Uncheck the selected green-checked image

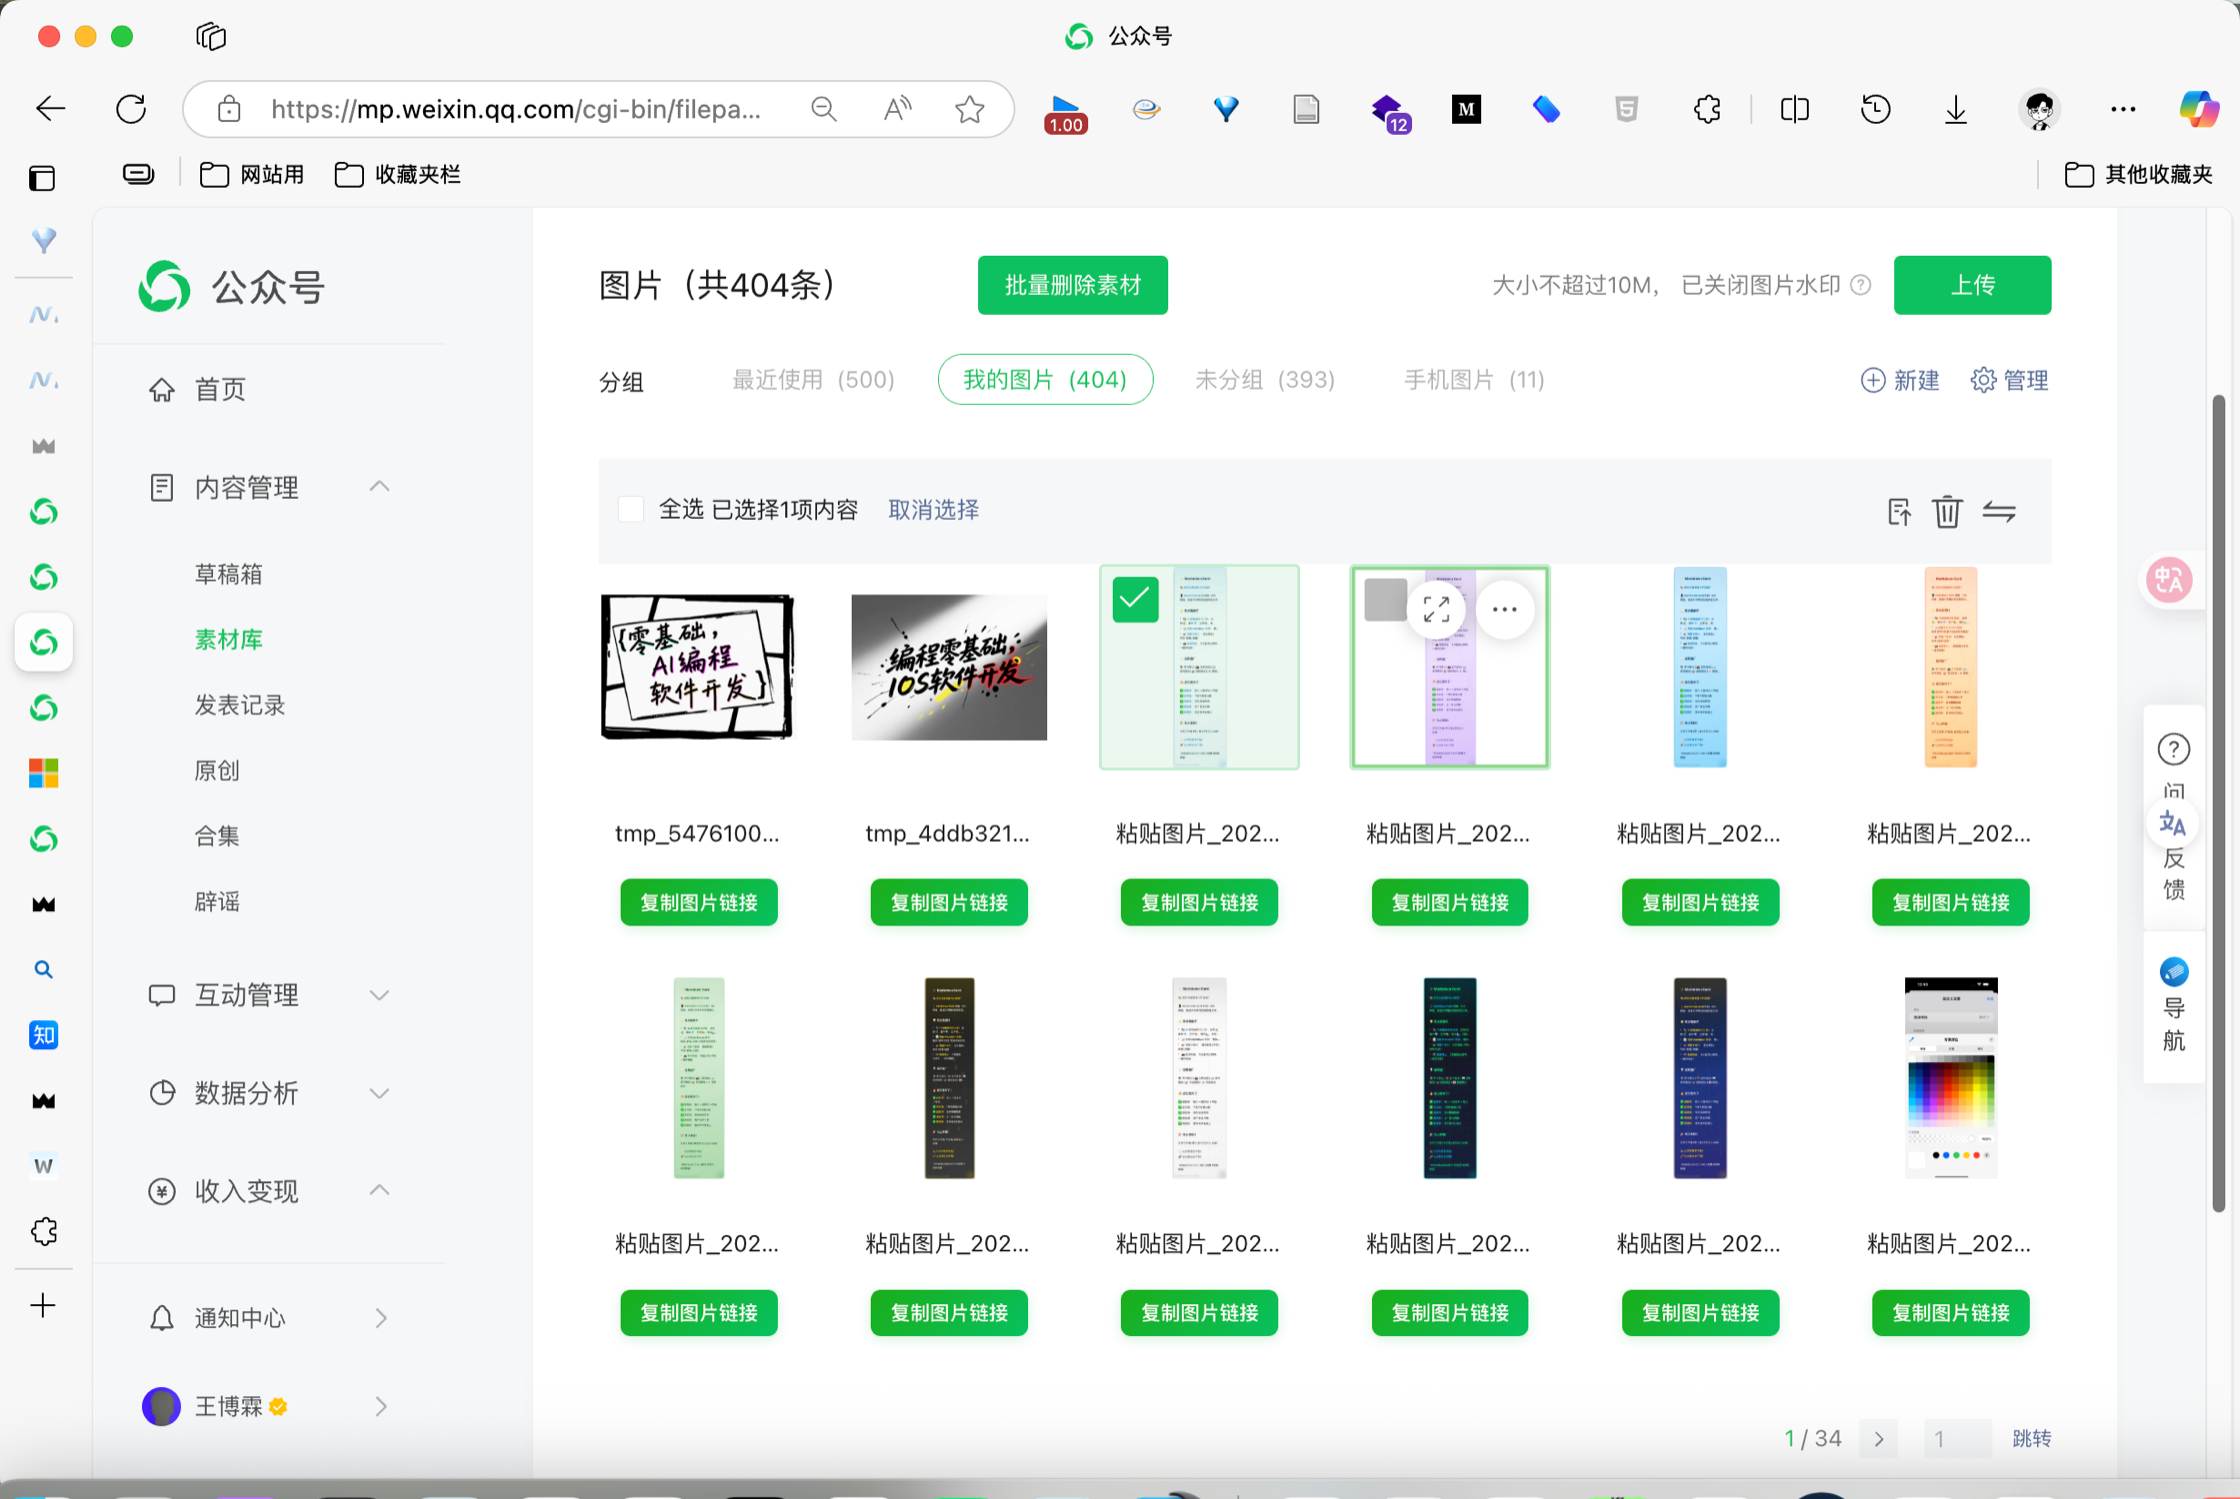click(1135, 600)
